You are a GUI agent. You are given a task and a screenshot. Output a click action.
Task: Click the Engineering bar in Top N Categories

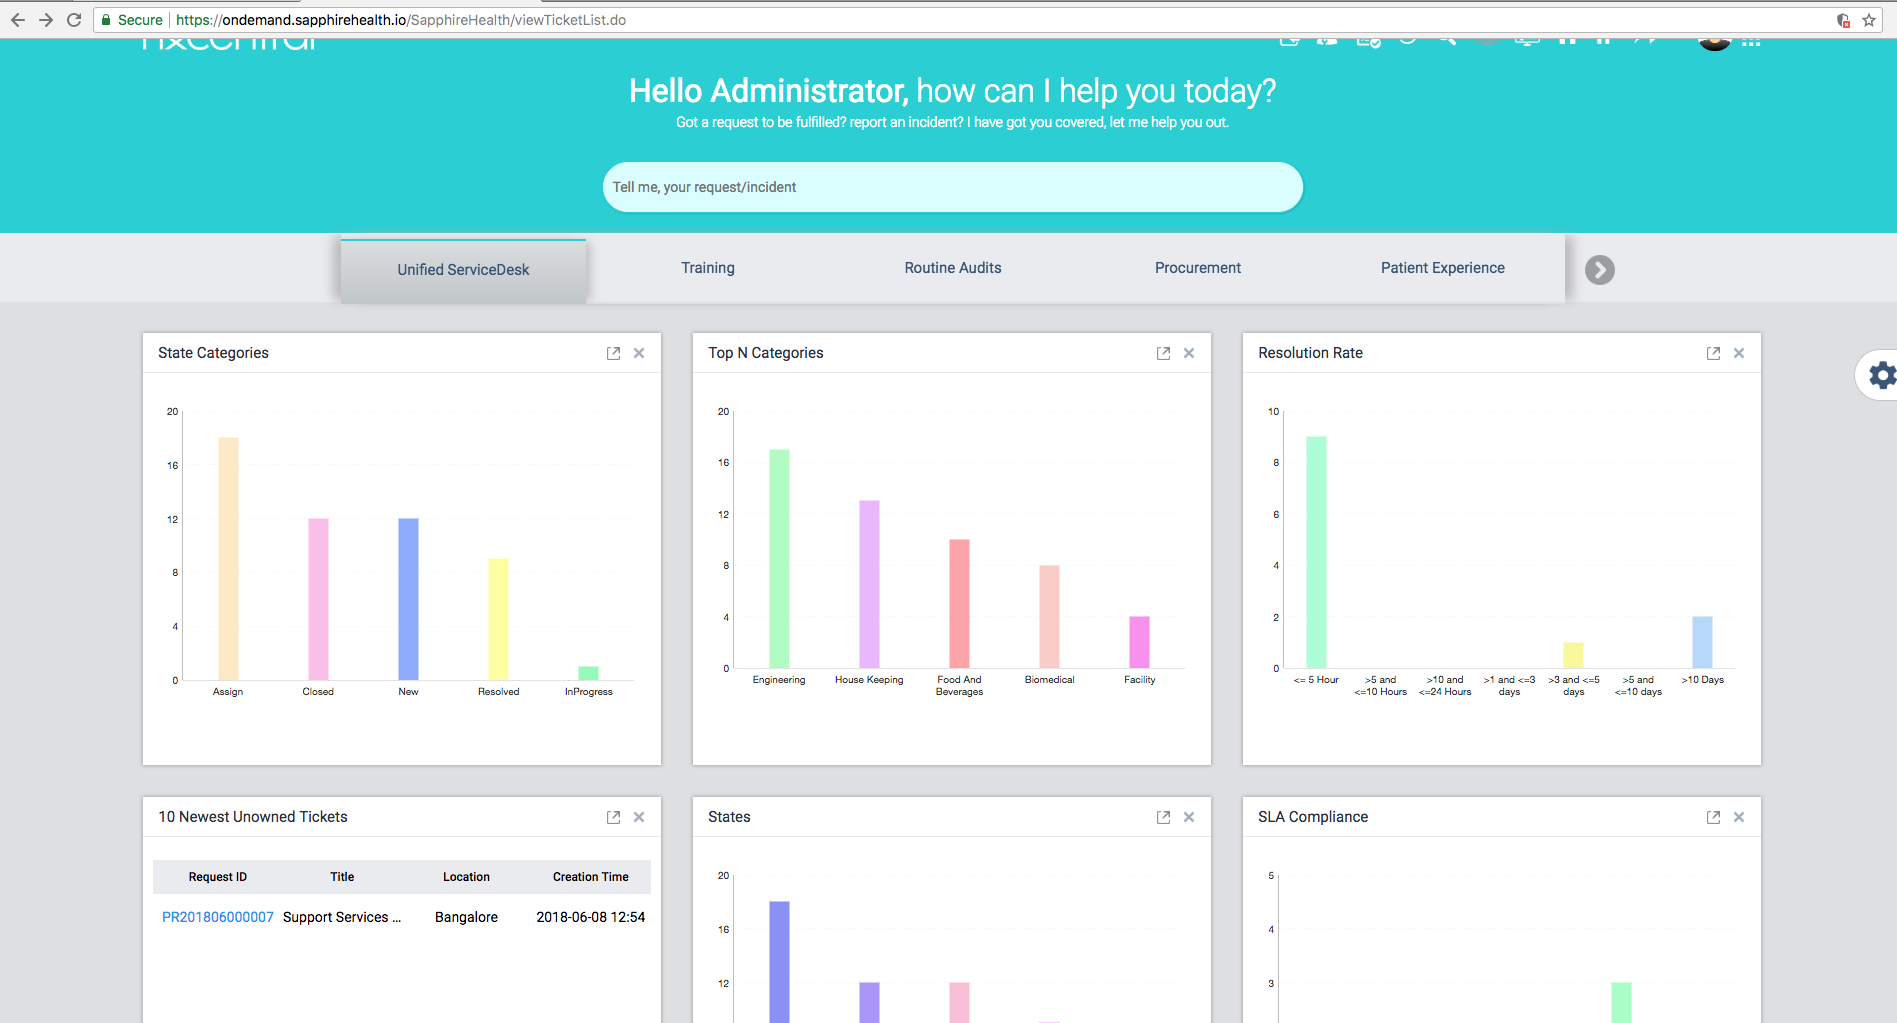click(x=779, y=559)
